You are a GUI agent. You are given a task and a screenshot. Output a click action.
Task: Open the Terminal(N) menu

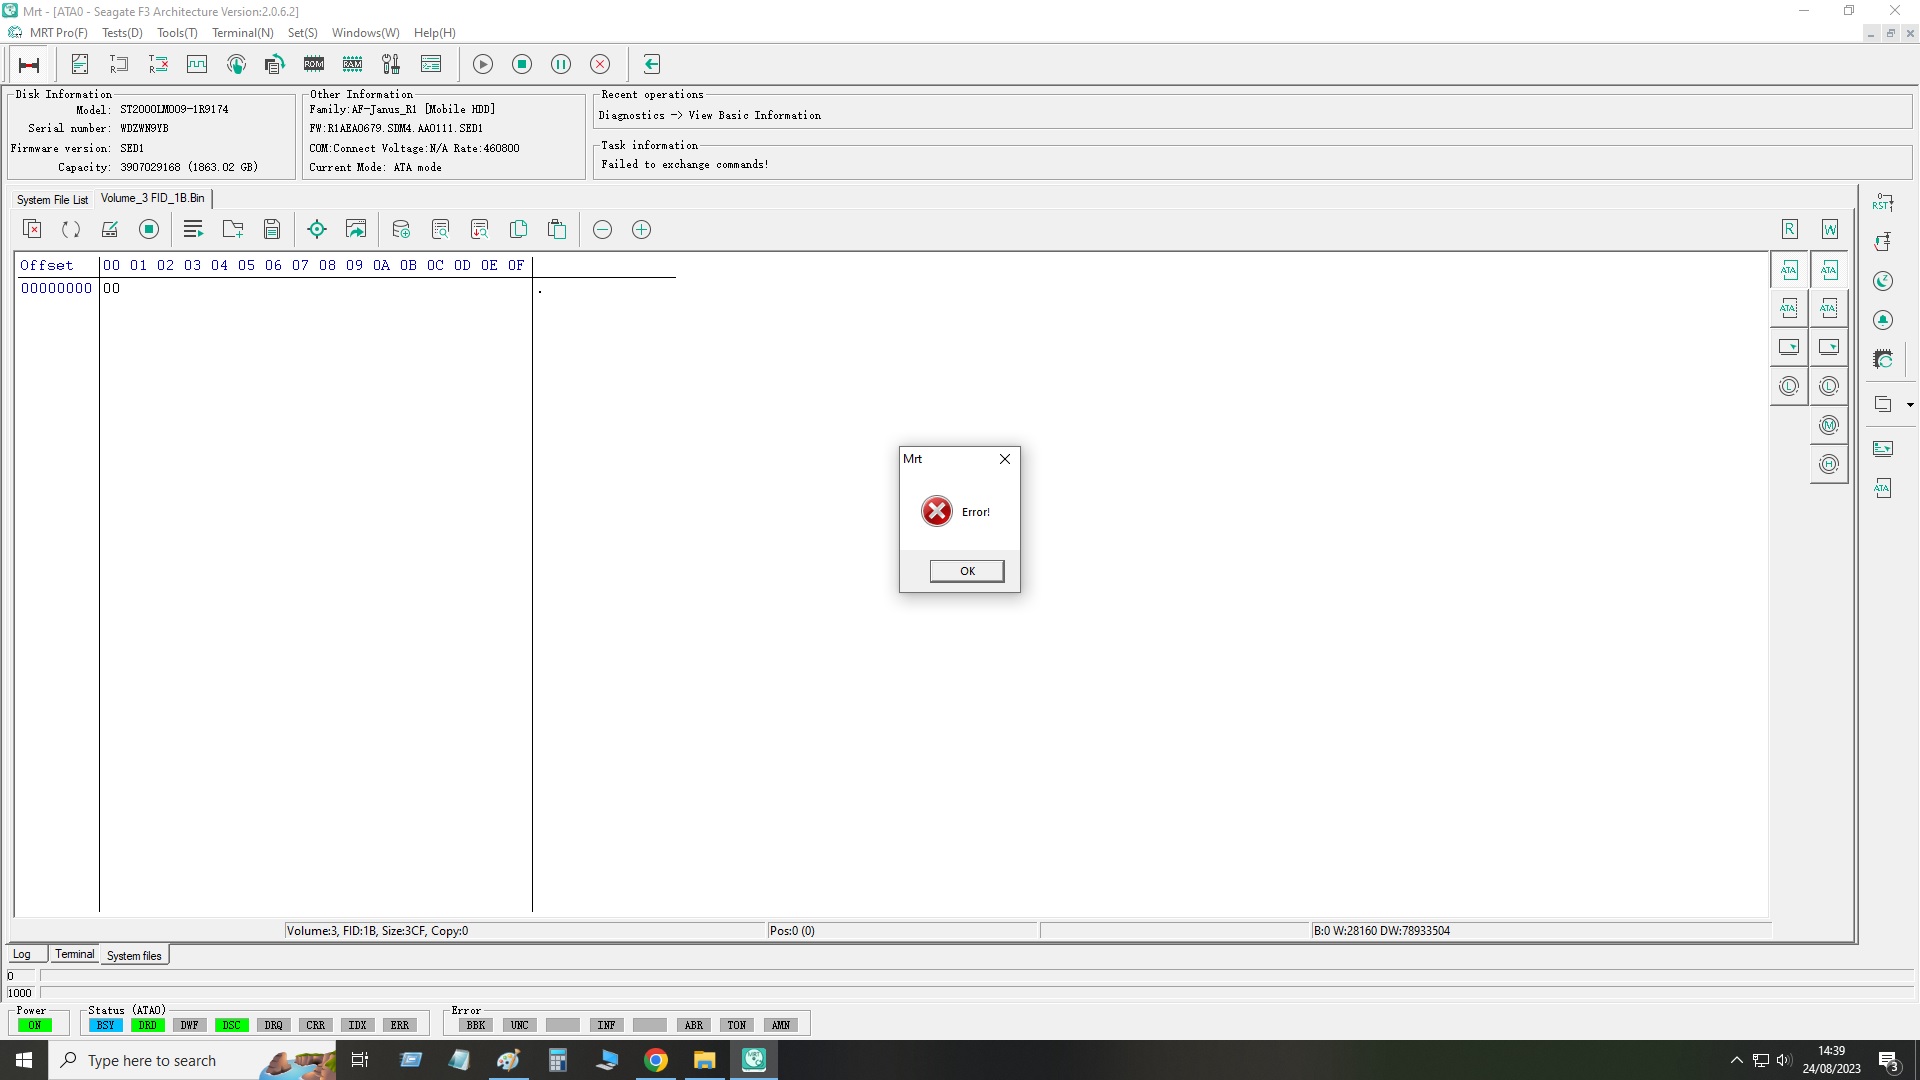click(x=242, y=33)
